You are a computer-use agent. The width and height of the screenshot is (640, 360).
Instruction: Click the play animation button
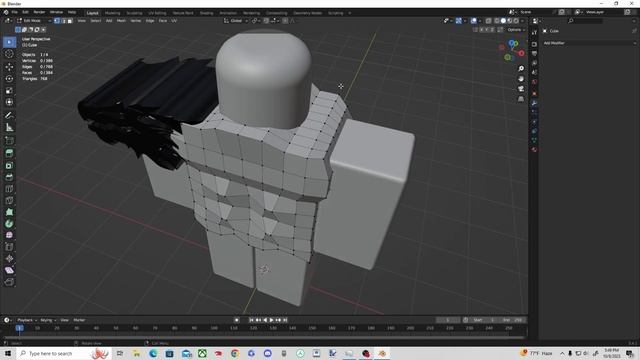(x=271, y=320)
